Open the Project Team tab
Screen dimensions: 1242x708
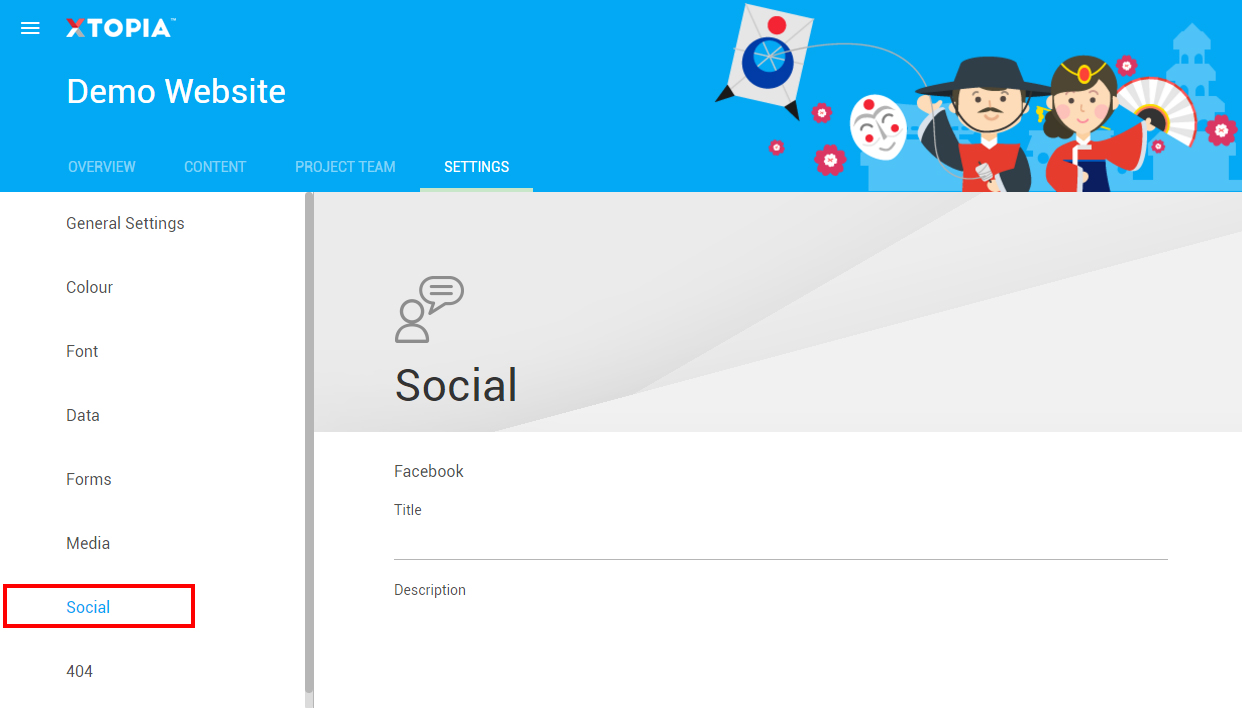pyautogui.click(x=345, y=167)
